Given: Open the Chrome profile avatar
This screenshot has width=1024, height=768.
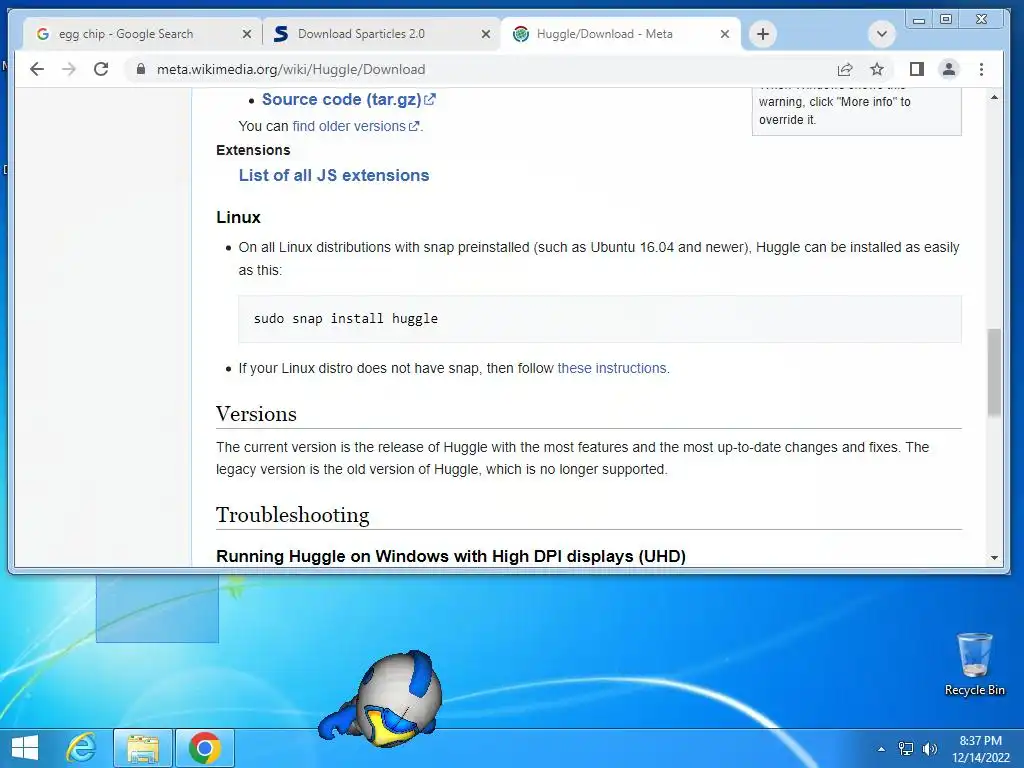Looking at the screenshot, I should [x=949, y=69].
